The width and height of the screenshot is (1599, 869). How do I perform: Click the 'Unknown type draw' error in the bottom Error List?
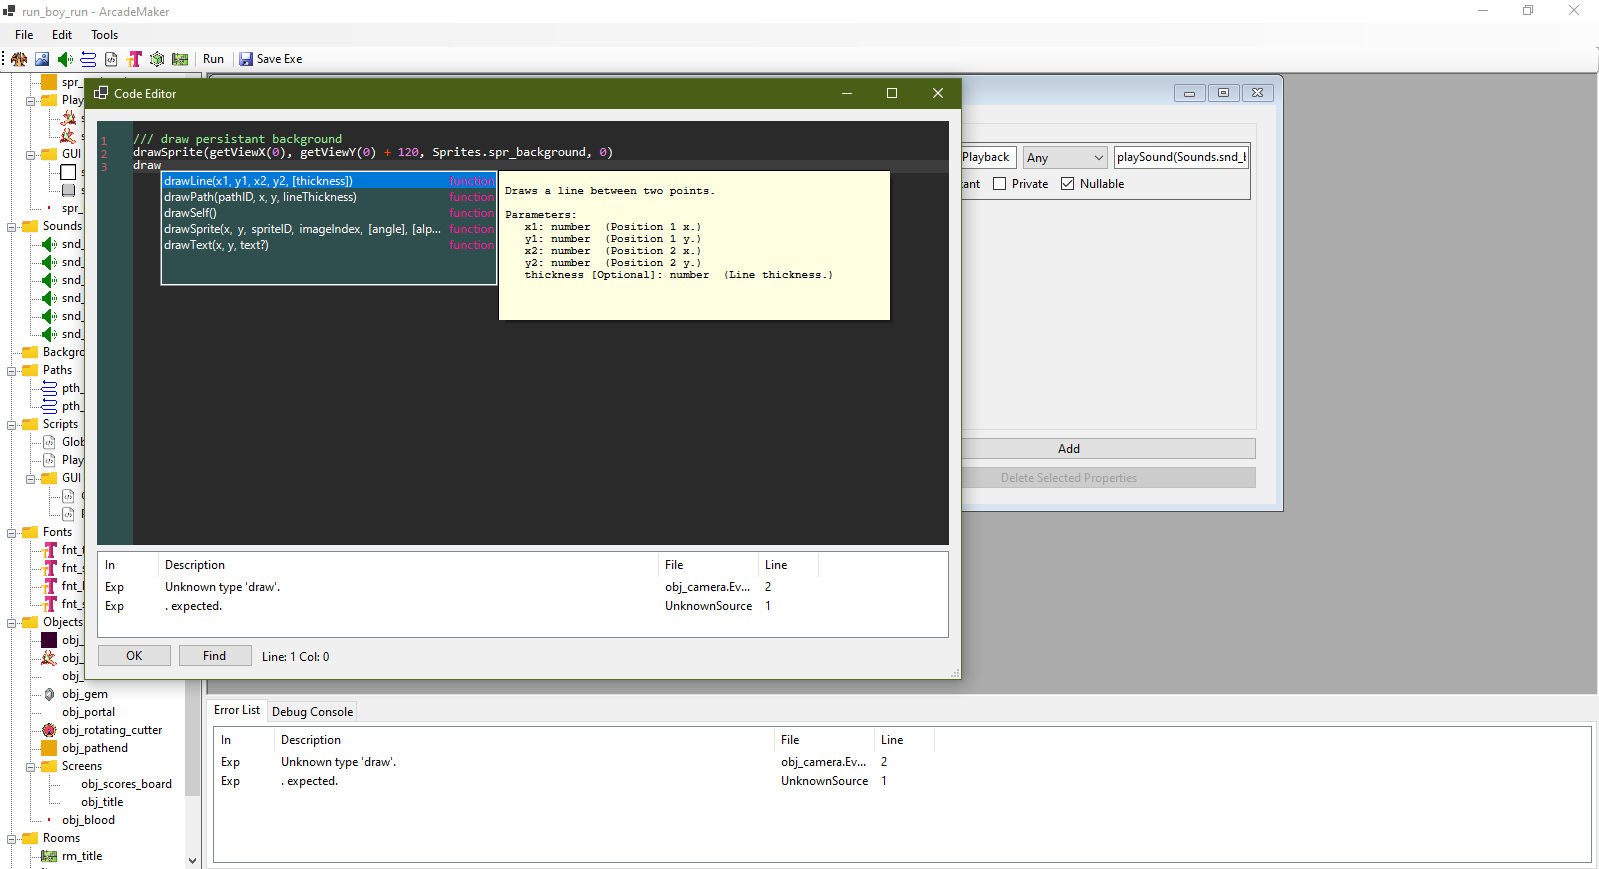(338, 762)
